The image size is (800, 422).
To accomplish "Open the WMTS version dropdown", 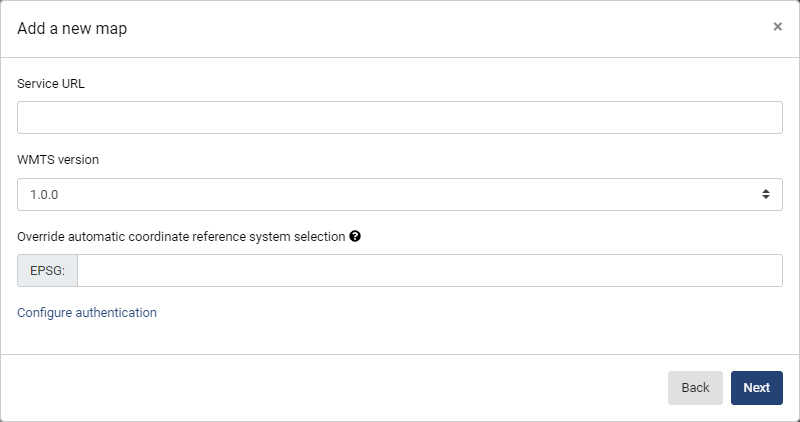I will click(399, 194).
